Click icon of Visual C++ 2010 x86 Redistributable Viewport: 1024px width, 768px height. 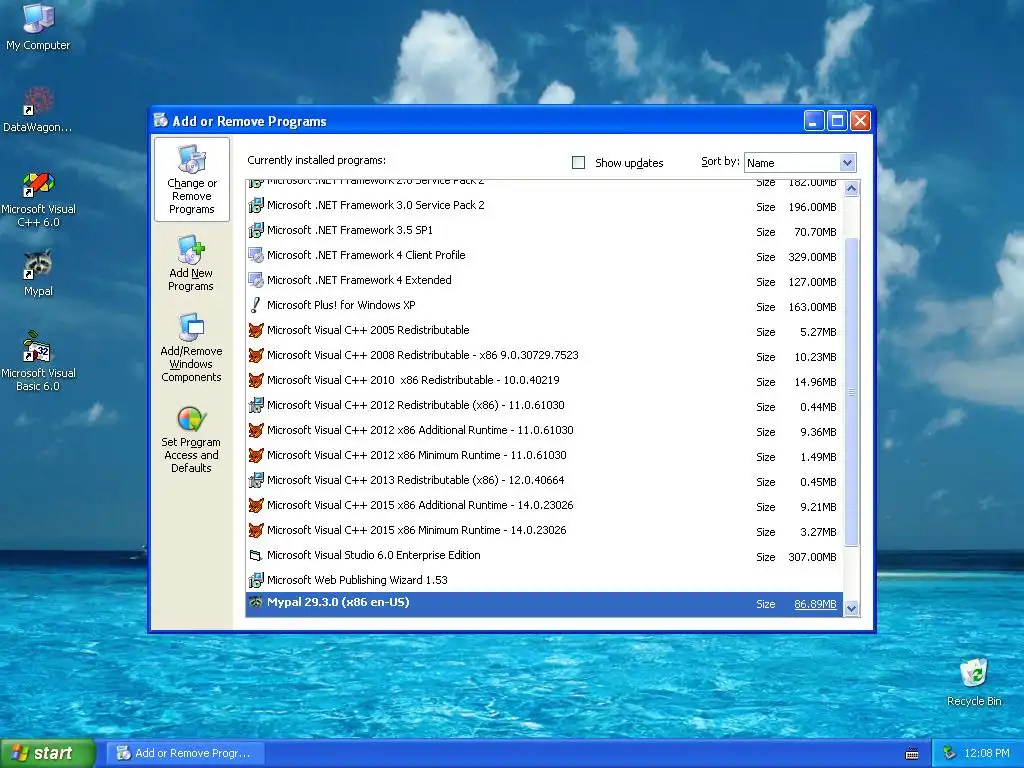[256, 380]
